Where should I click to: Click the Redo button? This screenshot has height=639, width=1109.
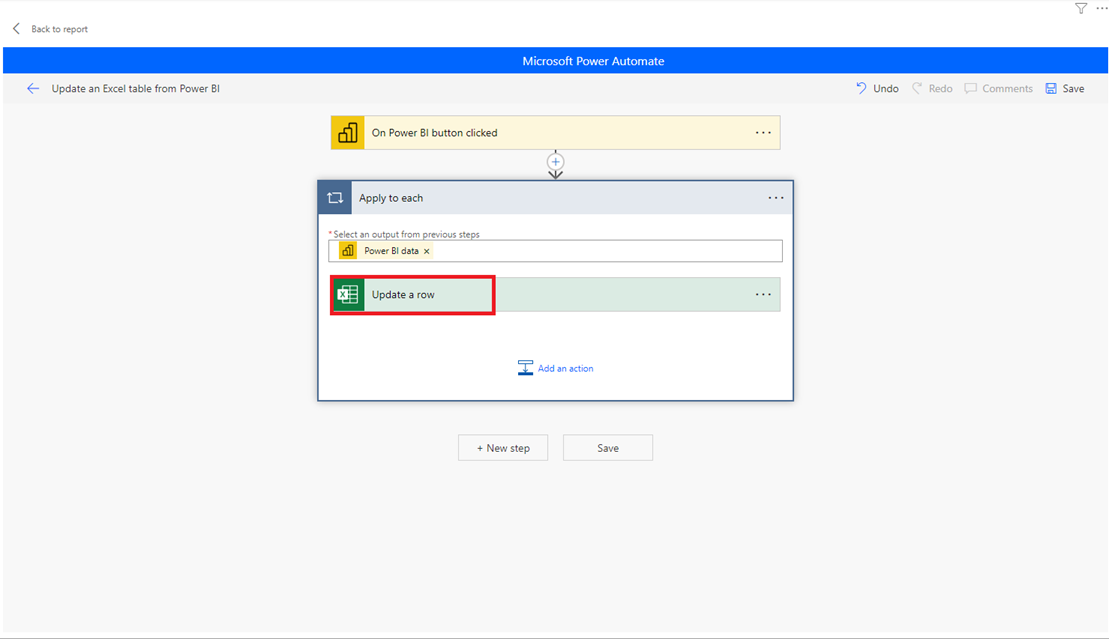point(932,88)
